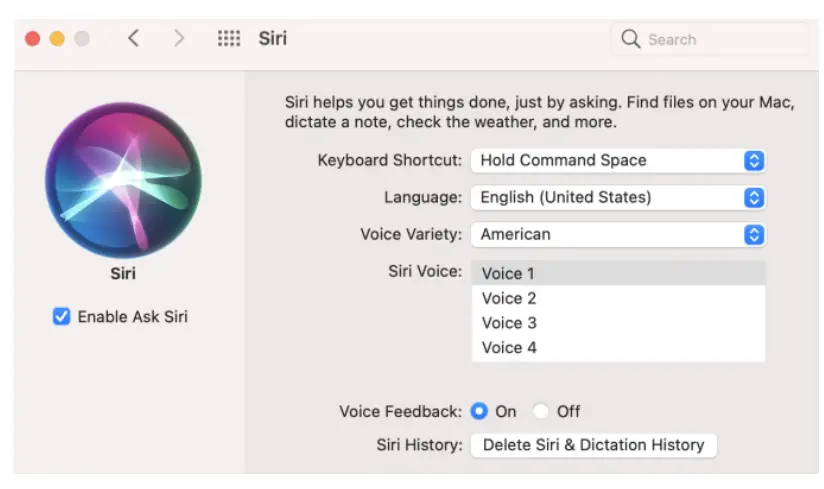Select Voice 1 in Siri Voice list

click(619, 273)
